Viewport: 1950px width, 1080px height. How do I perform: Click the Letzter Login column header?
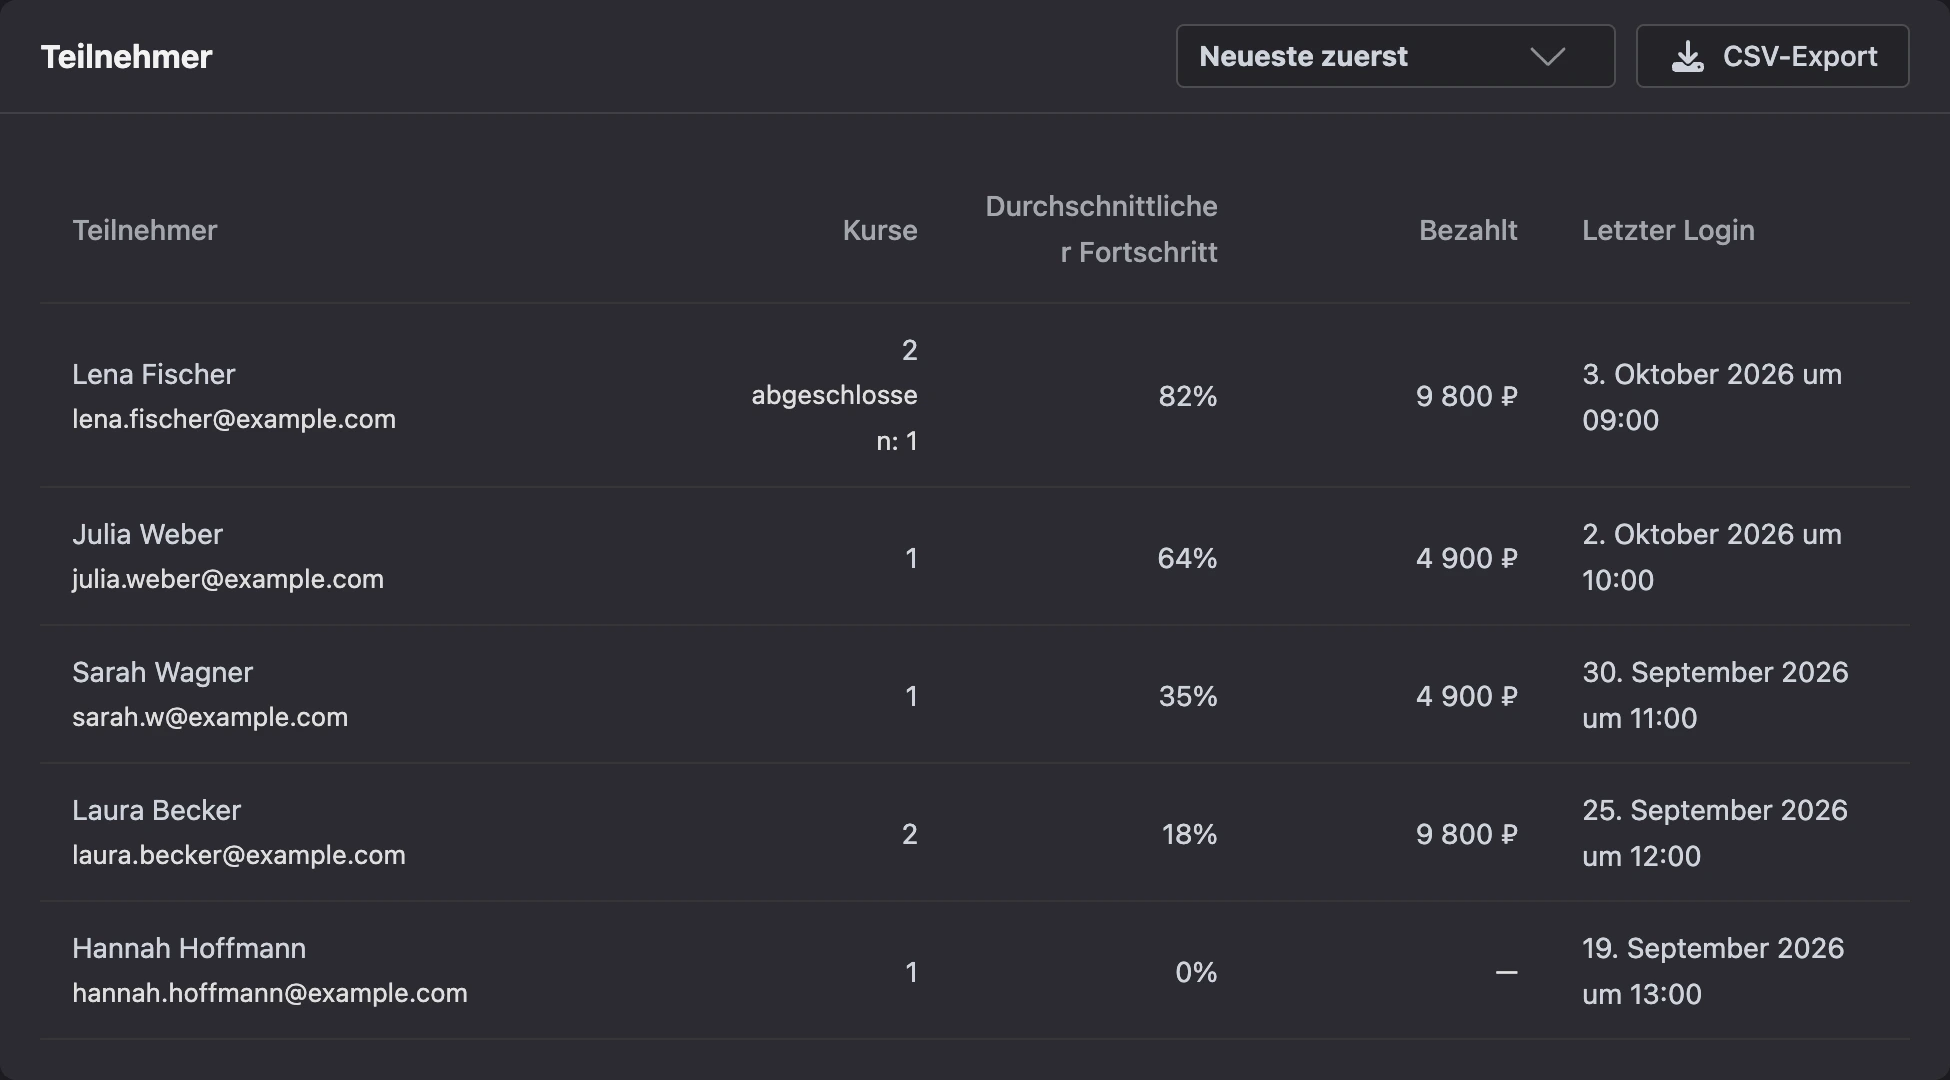pos(1668,230)
